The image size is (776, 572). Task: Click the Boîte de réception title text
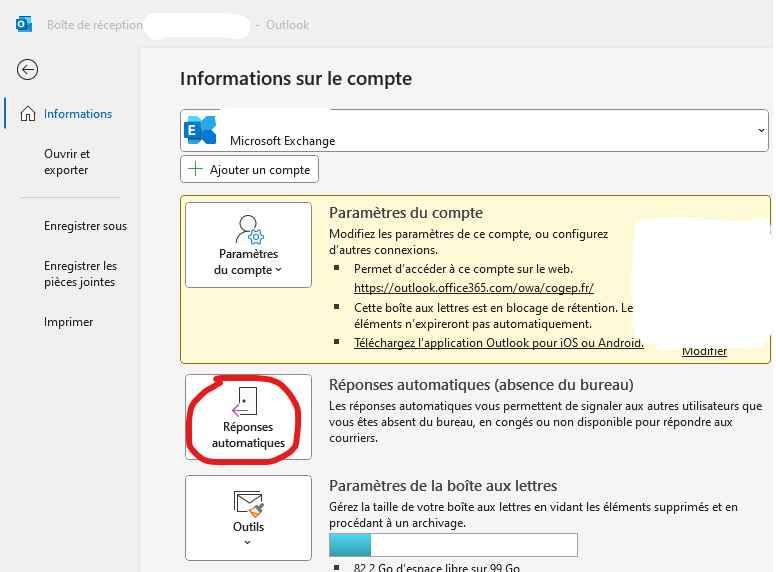(95, 25)
